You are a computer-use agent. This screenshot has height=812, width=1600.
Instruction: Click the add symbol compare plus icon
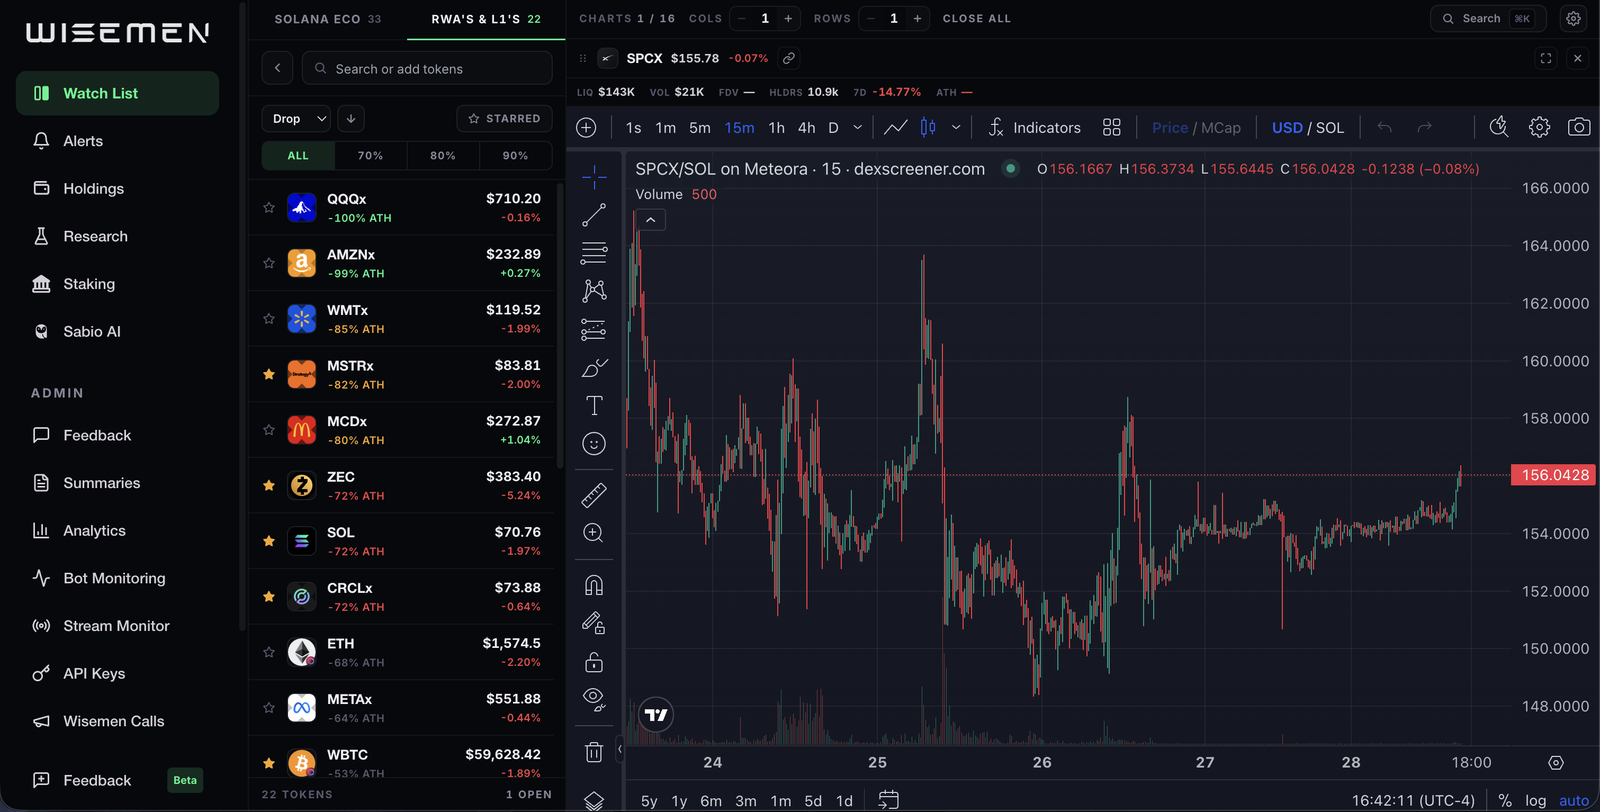pos(587,128)
